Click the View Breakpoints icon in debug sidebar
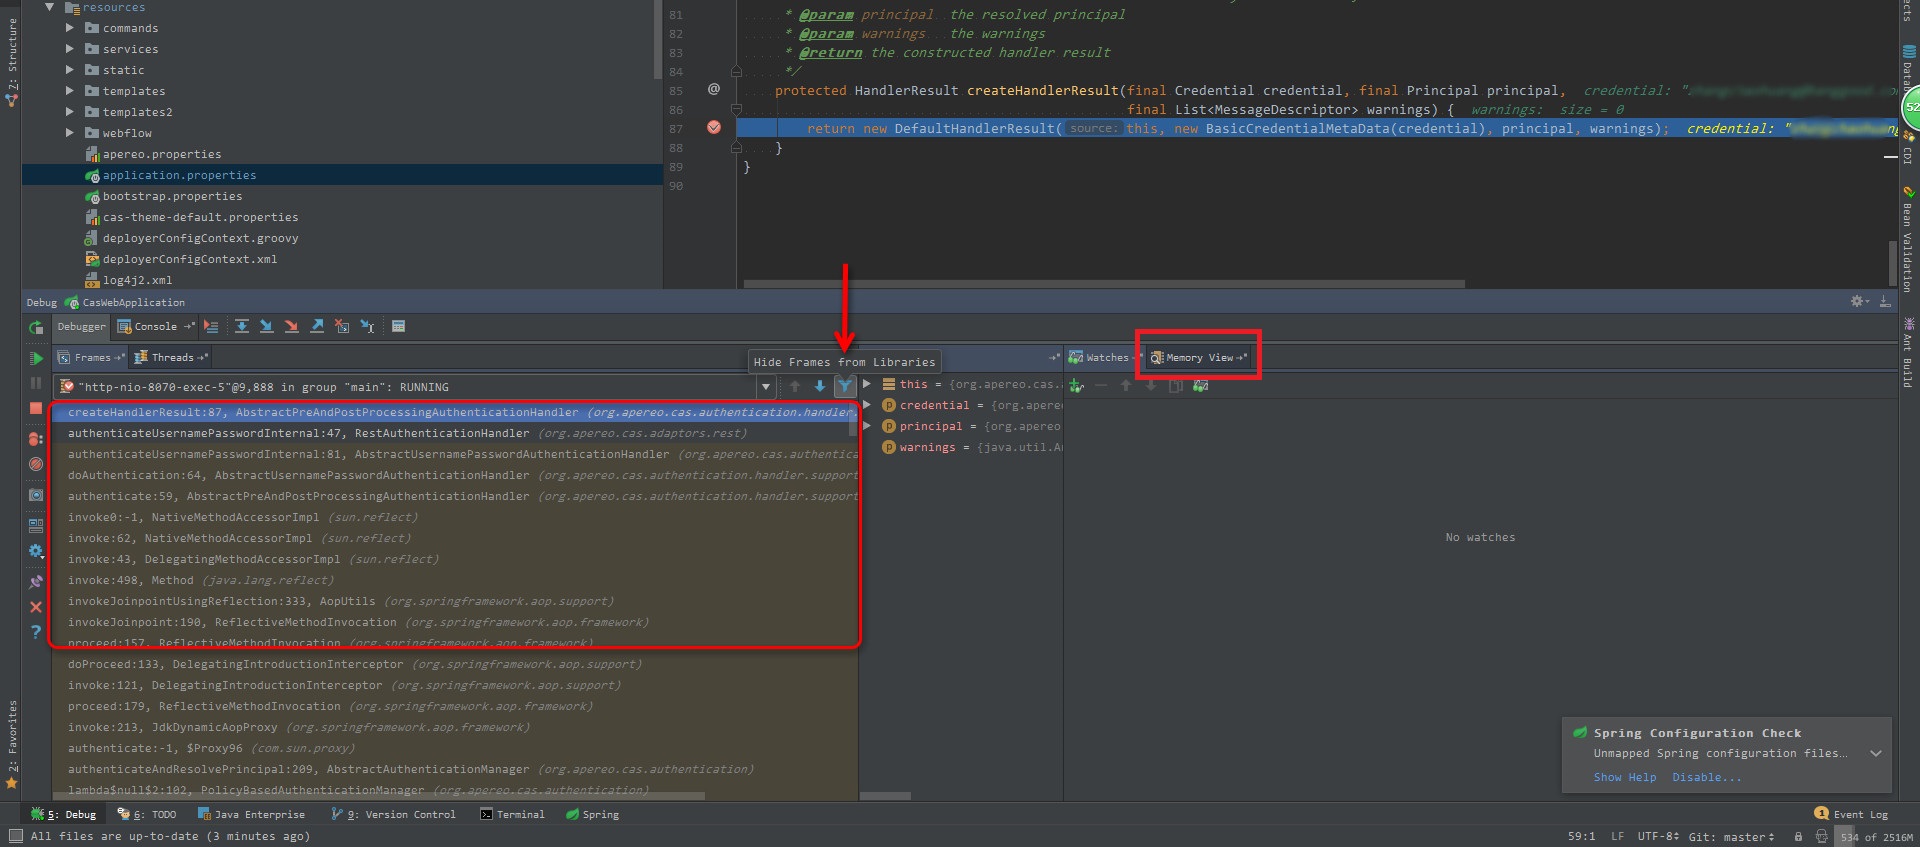 (x=36, y=439)
